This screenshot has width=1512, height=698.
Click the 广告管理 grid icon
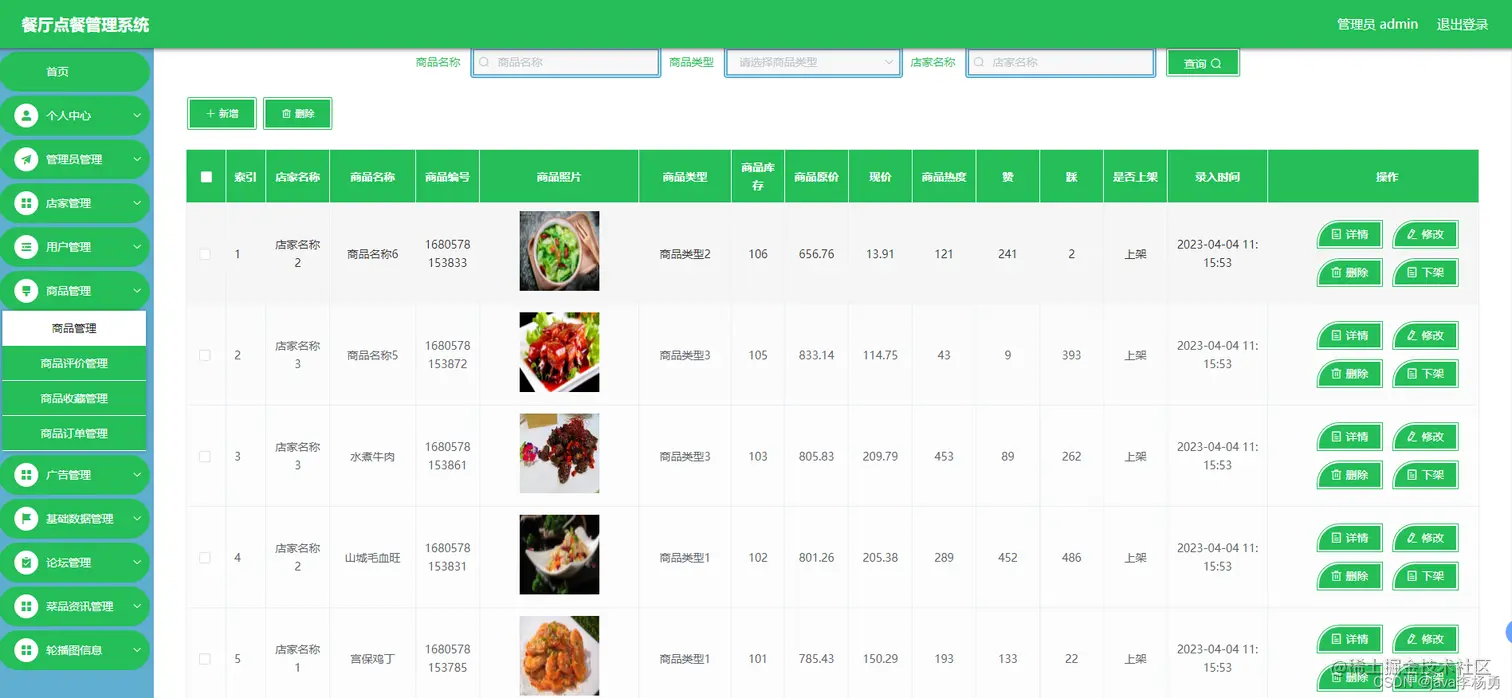click(27, 475)
